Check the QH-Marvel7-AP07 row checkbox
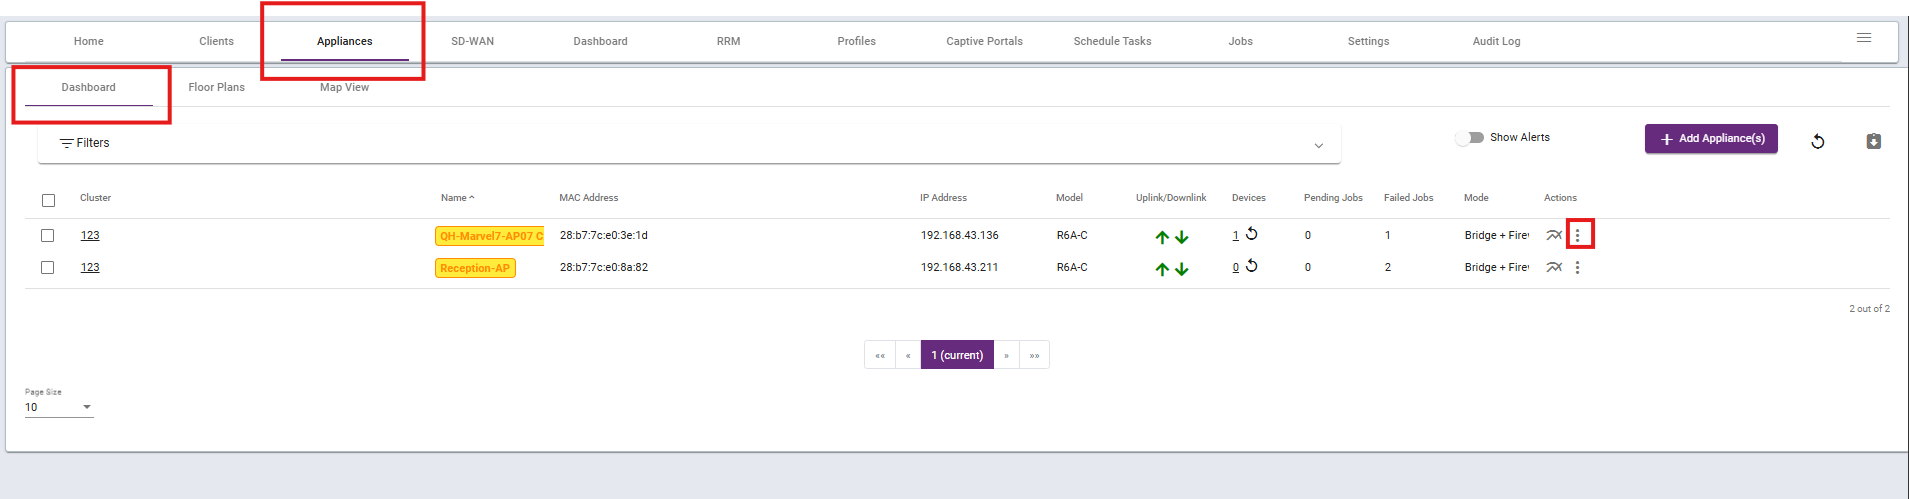The height and width of the screenshot is (499, 1909). click(x=47, y=236)
